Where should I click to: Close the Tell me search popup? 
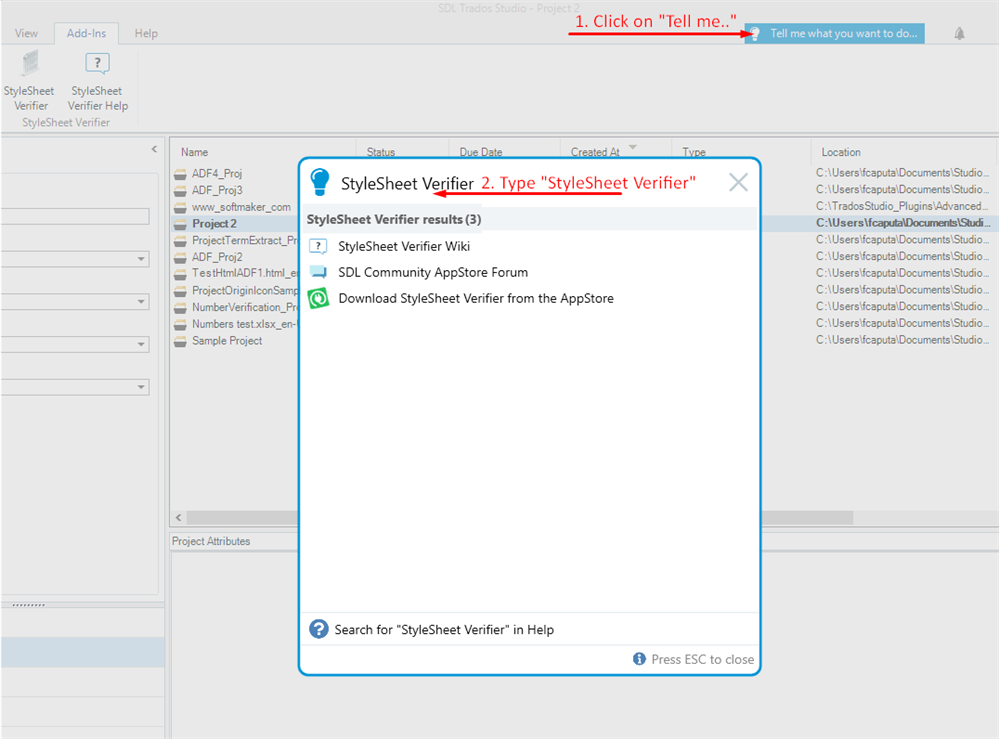(x=738, y=183)
